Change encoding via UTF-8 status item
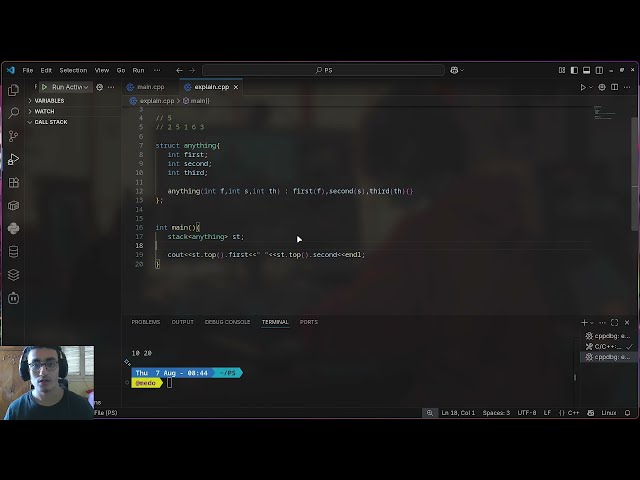The width and height of the screenshot is (640, 480). pyautogui.click(x=527, y=413)
